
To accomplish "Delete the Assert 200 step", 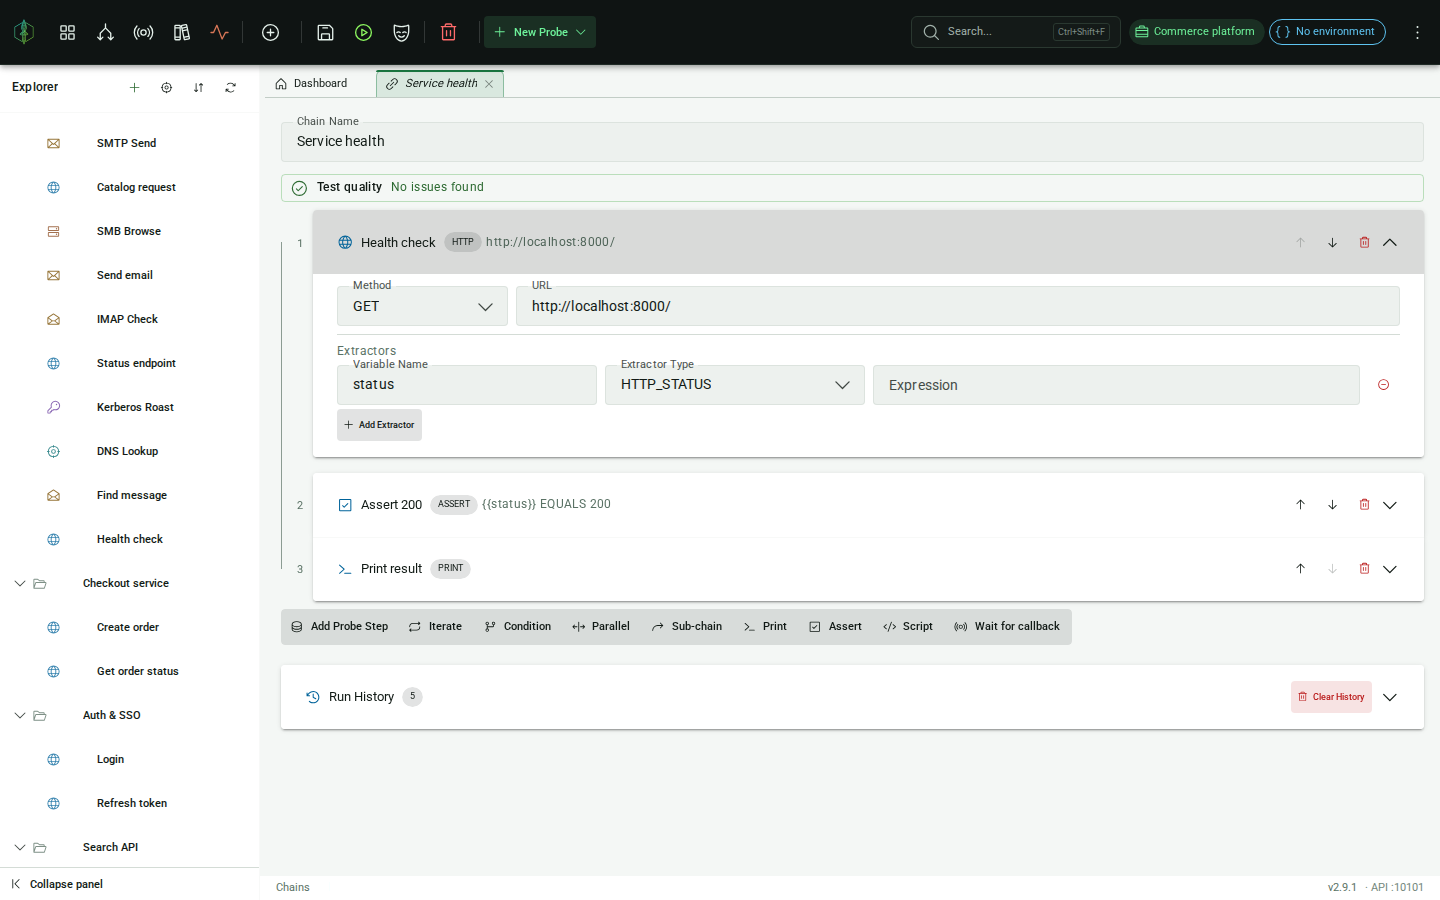I will tap(1364, 505).
